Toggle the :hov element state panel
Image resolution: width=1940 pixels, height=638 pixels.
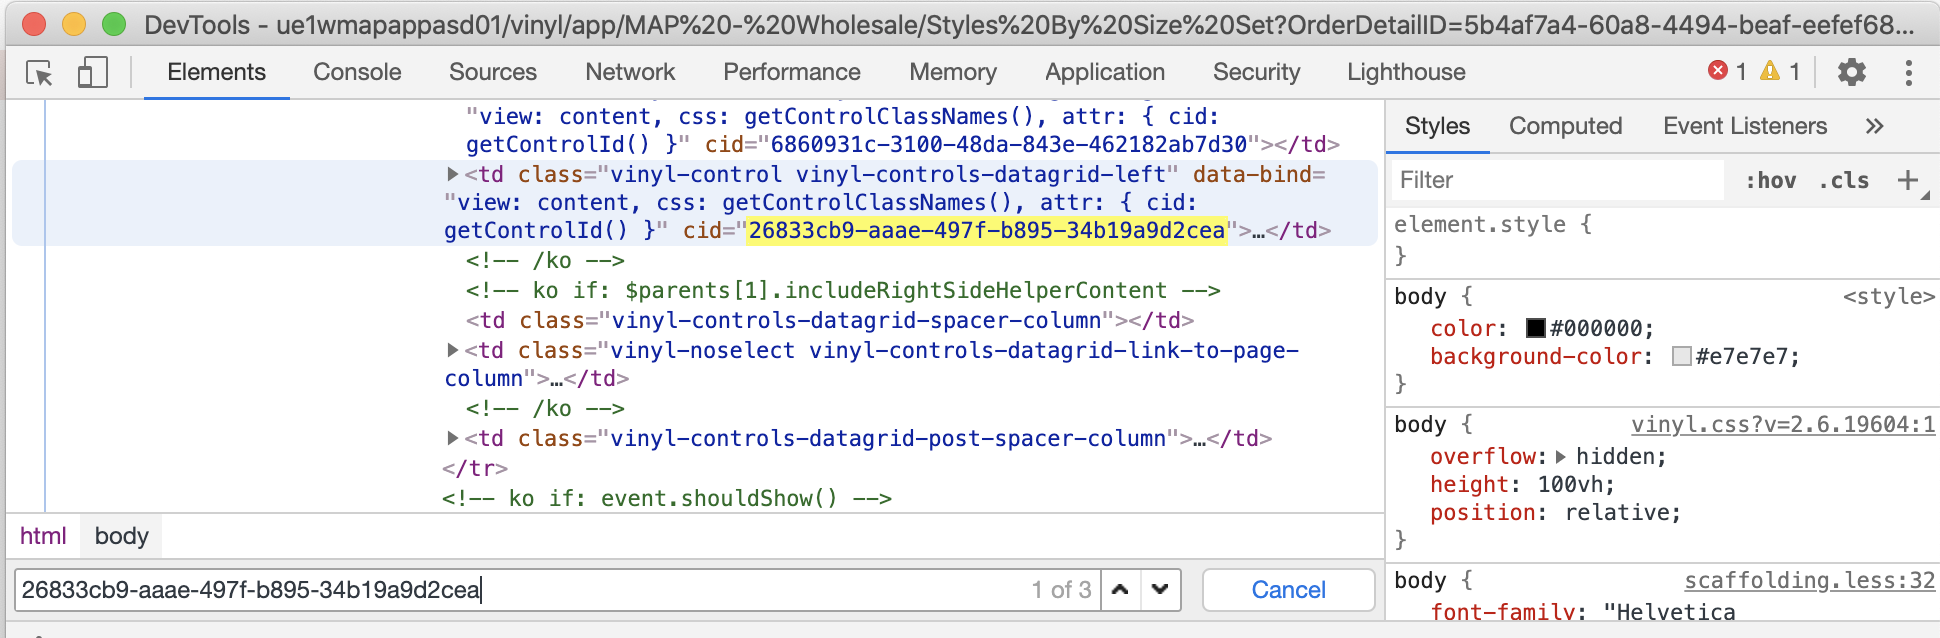pyautogui.click(x=1770, y=181)
